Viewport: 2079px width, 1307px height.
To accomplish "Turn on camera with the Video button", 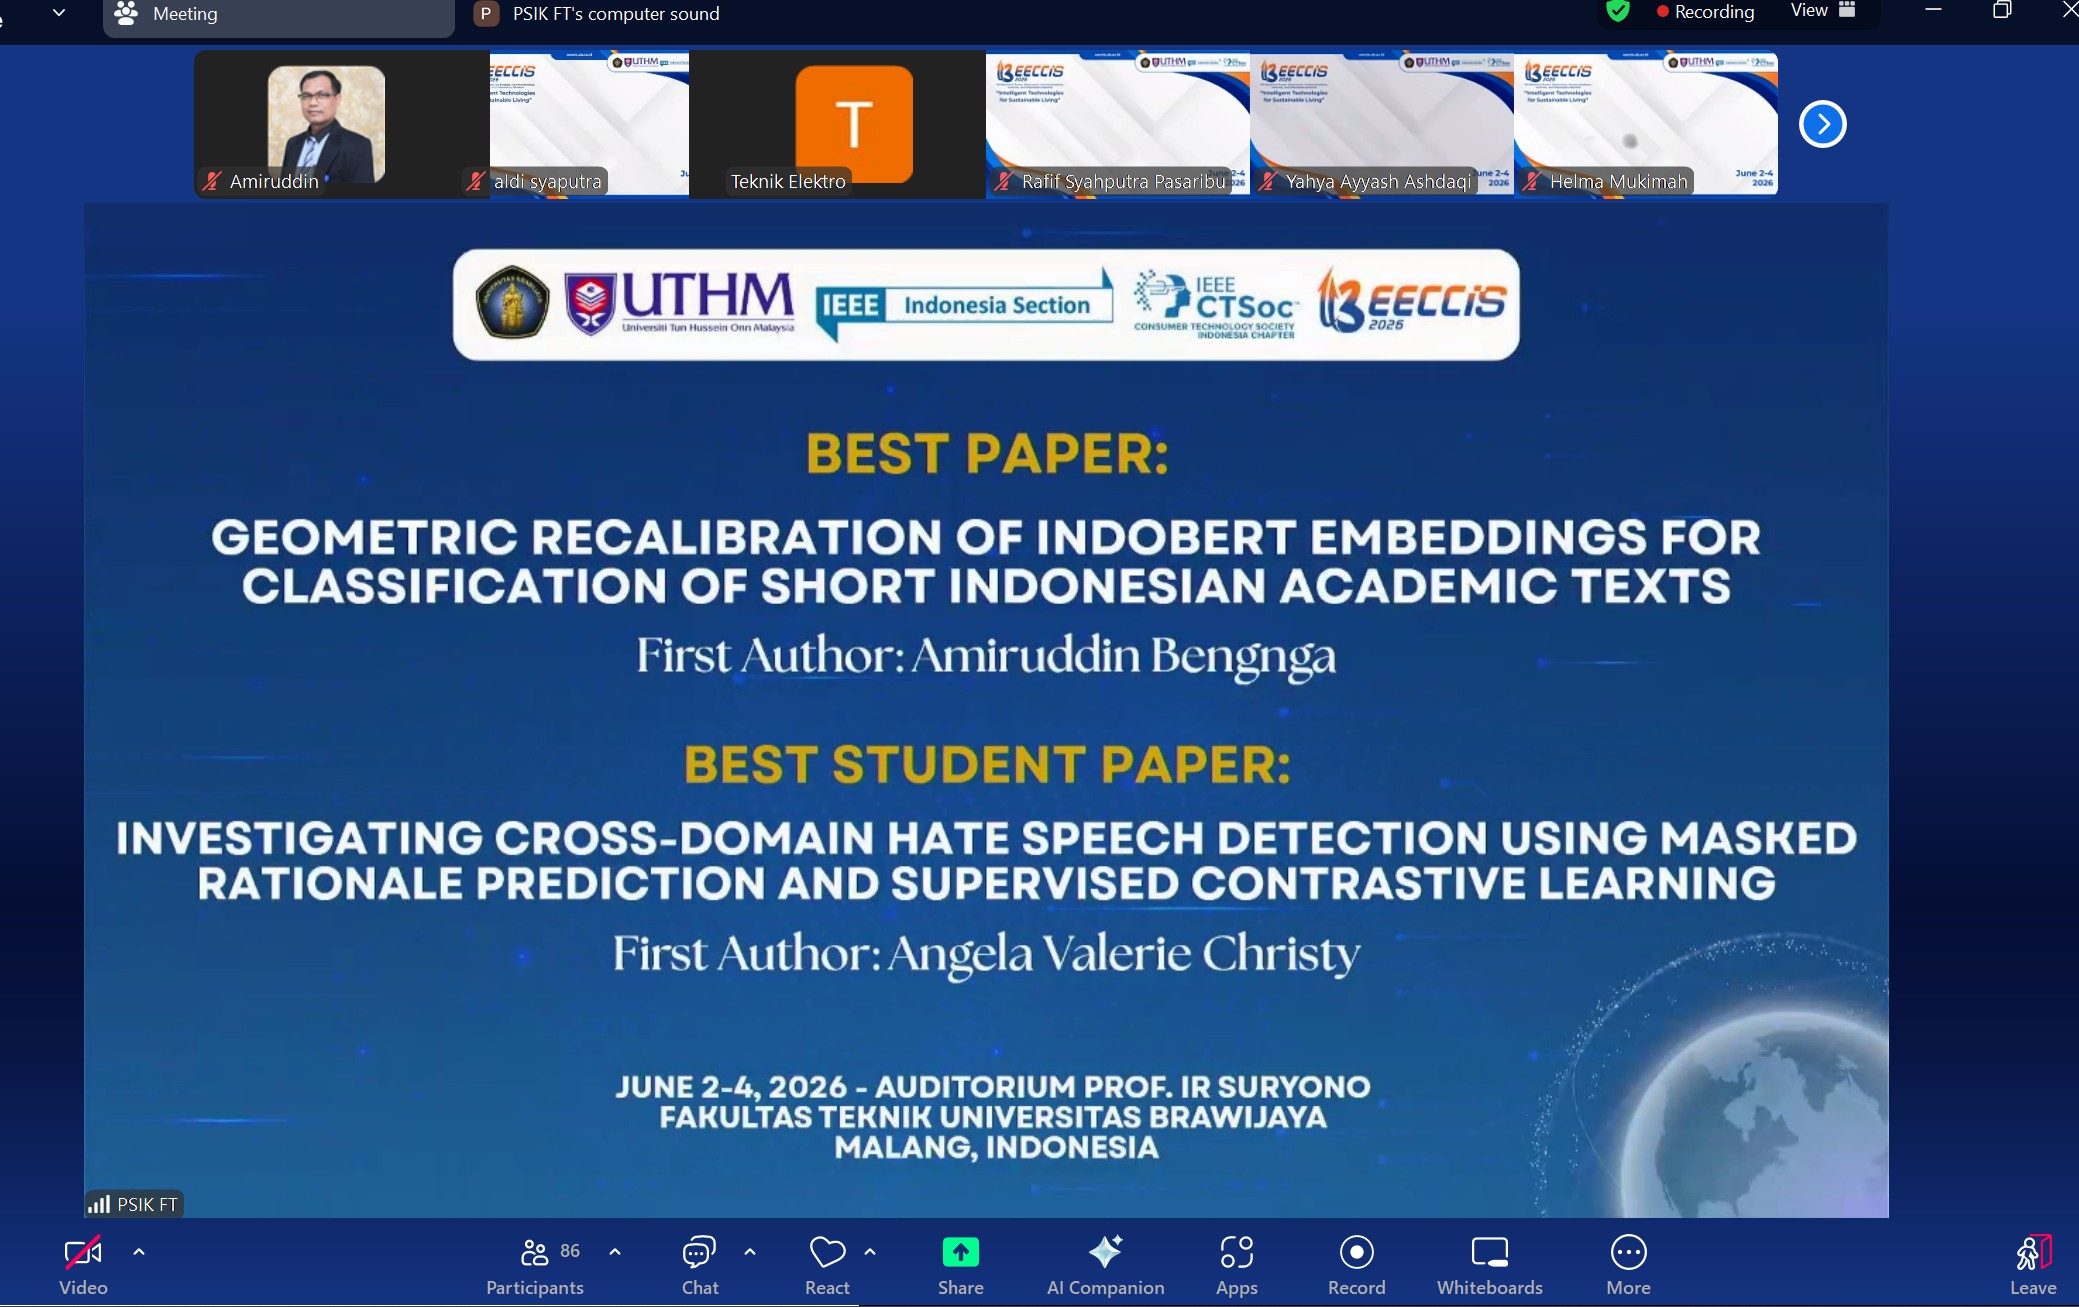I will tap(83, 1265).
